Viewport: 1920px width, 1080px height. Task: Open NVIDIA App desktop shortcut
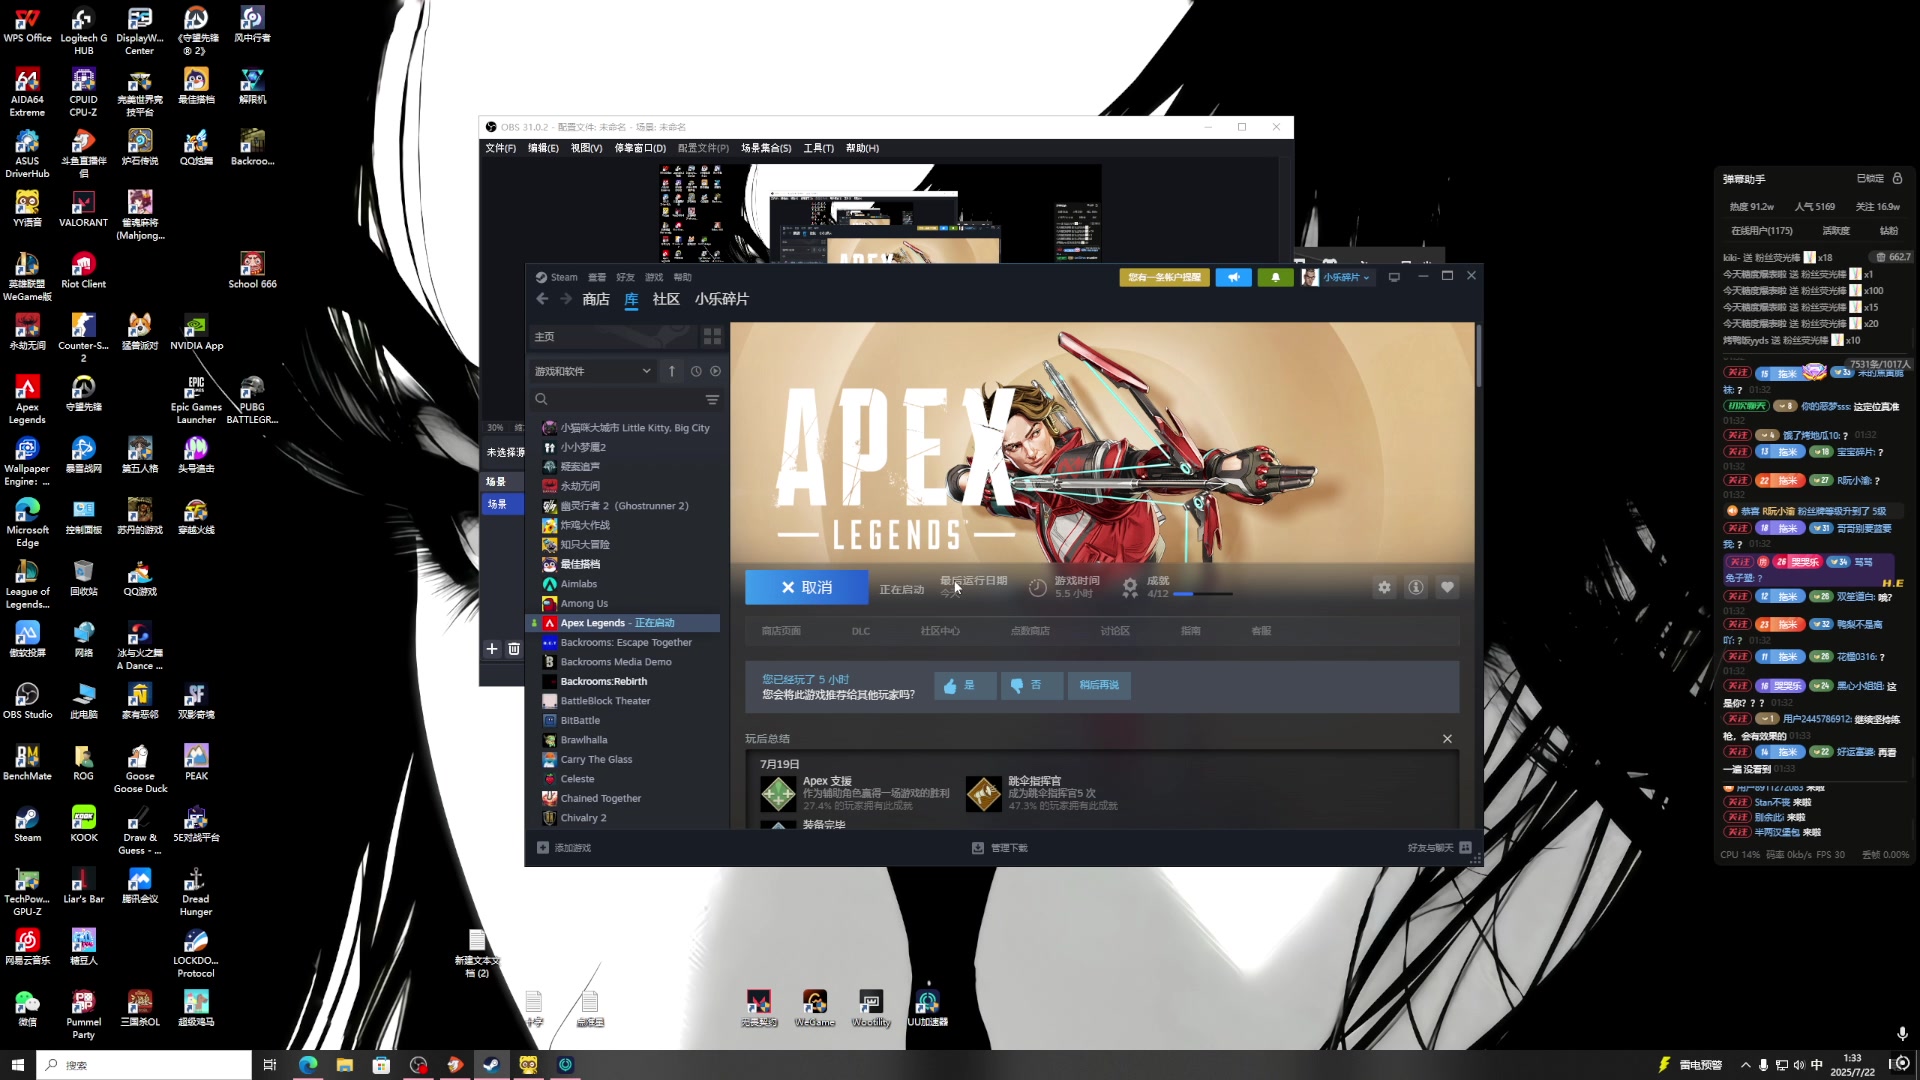[x=196, y=332]
